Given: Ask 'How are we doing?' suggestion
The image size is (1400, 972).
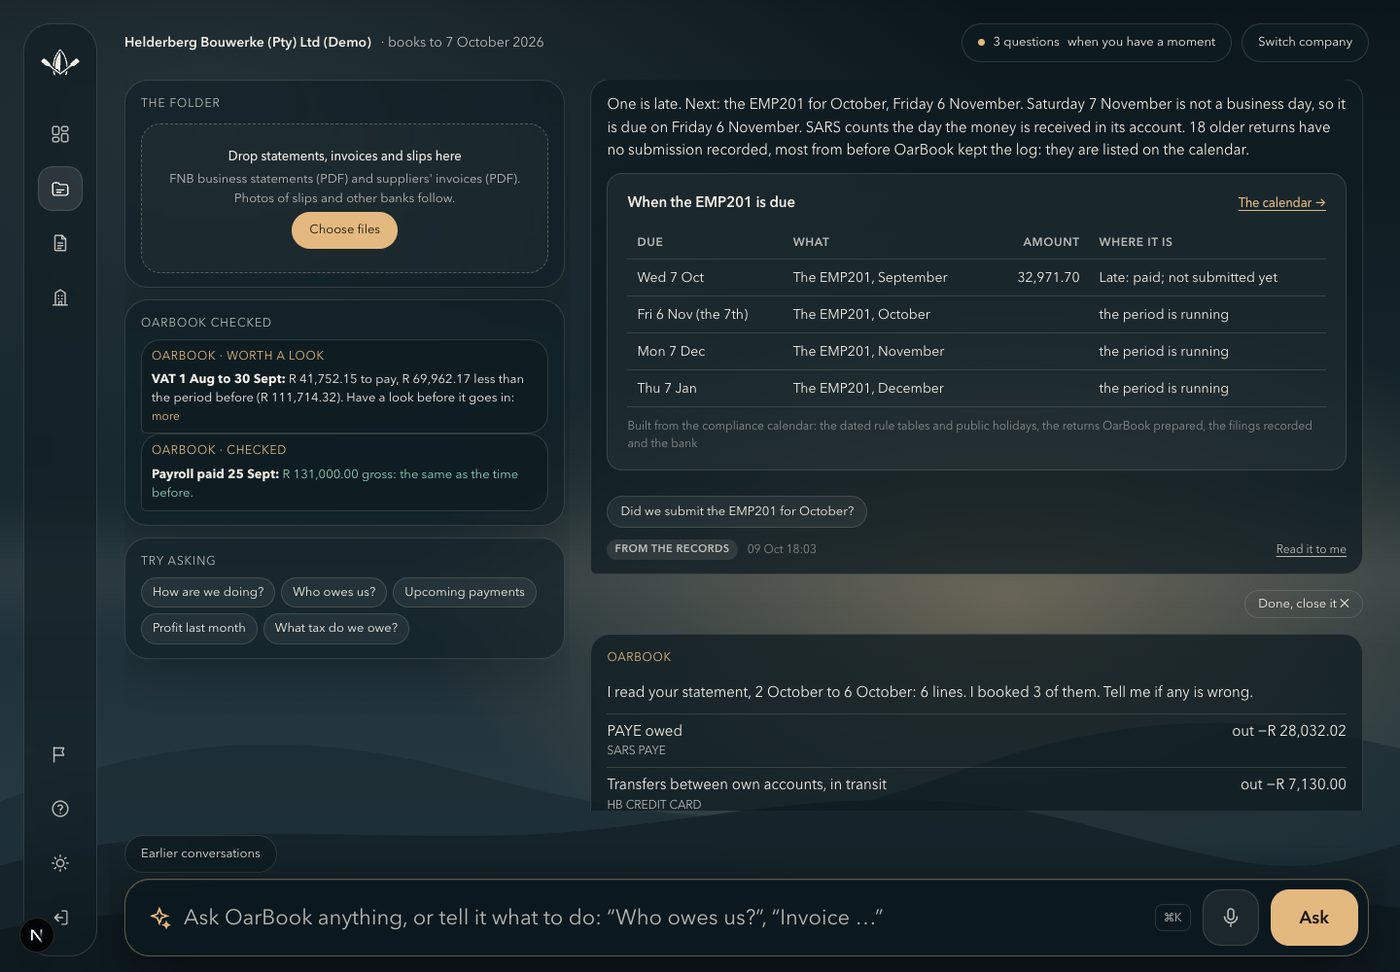Looking at the screenshot, I should point(208,592).
